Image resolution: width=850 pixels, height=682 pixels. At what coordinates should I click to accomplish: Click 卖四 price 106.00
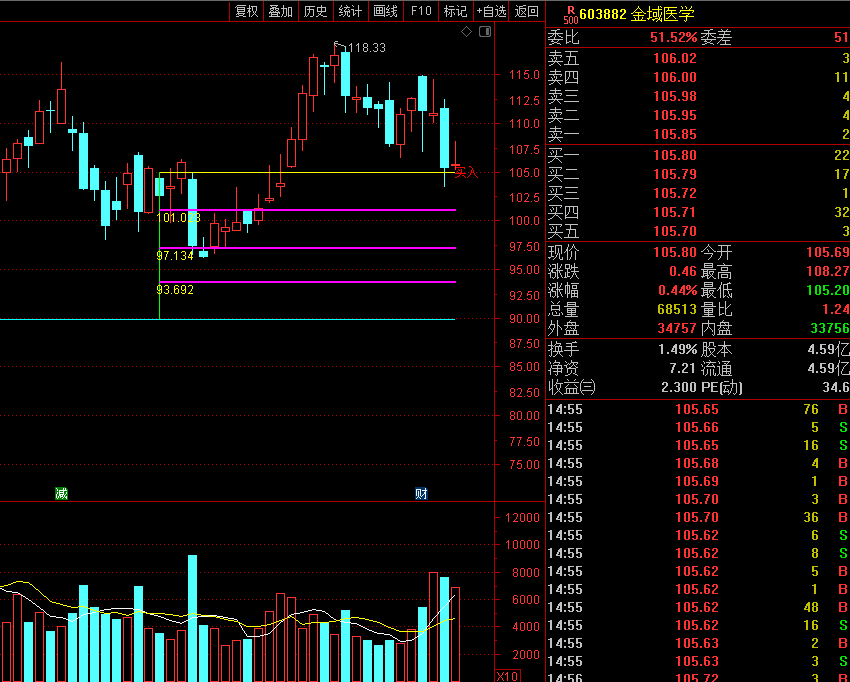coord(675,77)
